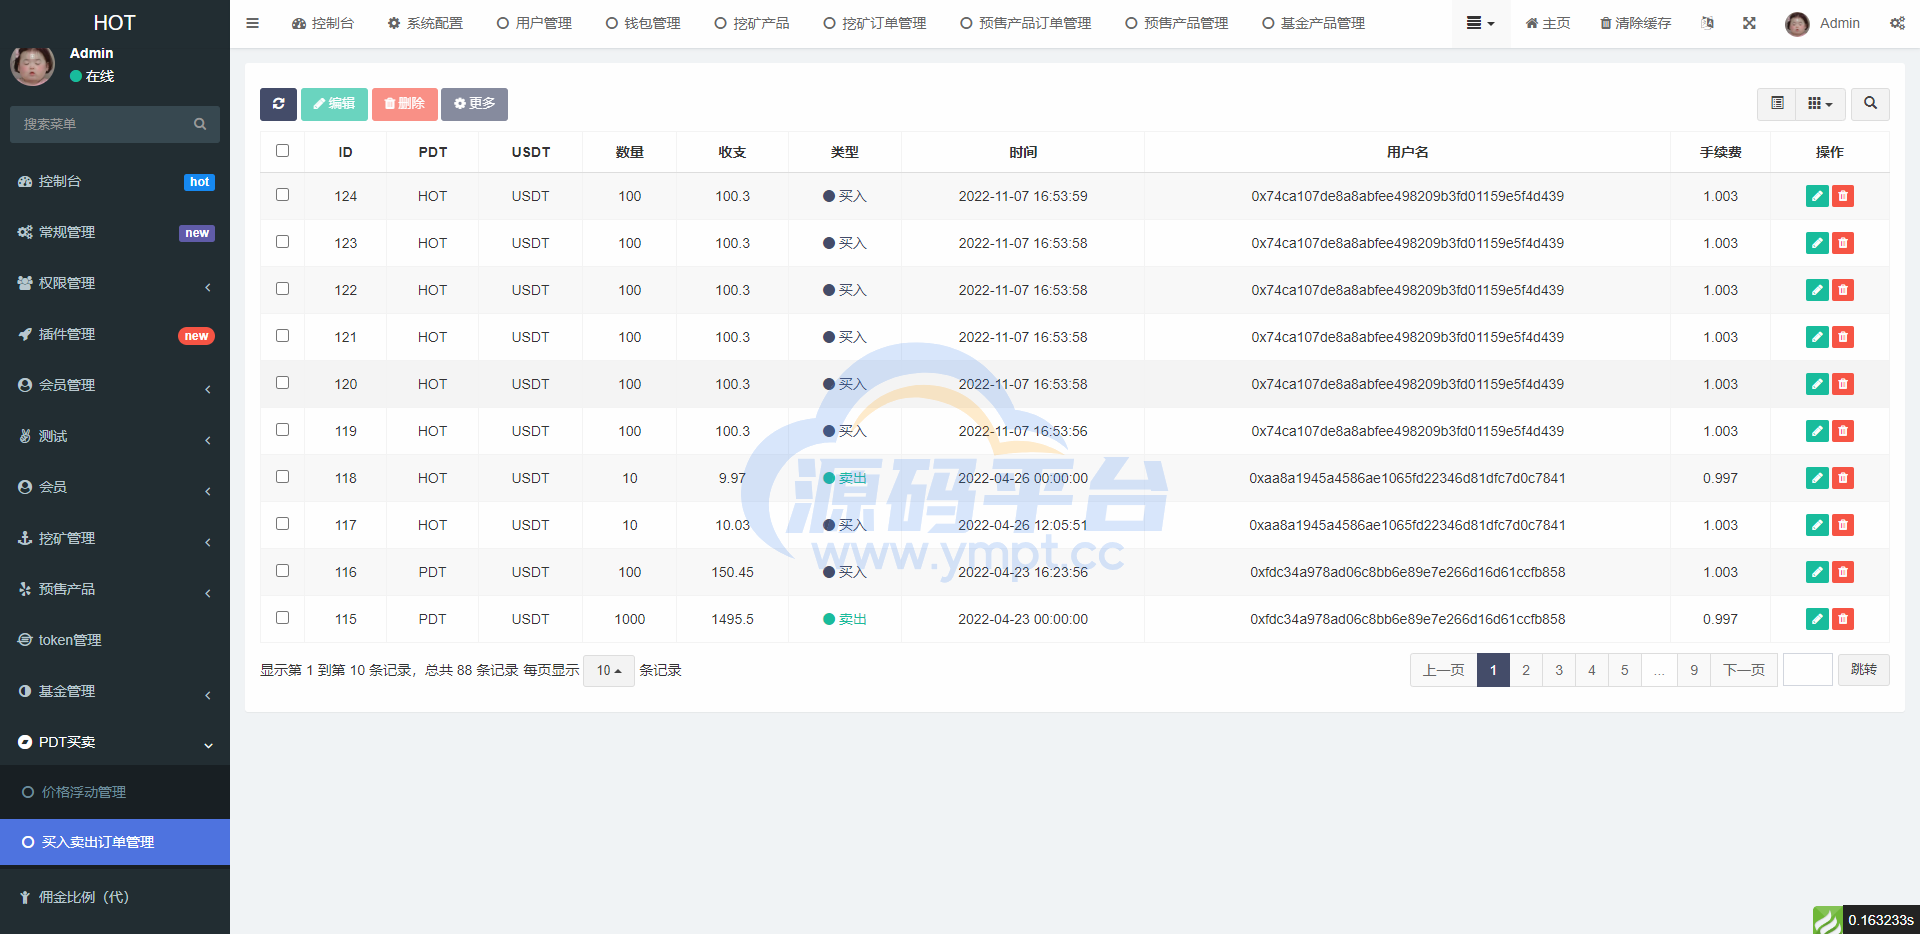
Task: Delete row 116 with the red trash icon
Action: (1843, 572)
